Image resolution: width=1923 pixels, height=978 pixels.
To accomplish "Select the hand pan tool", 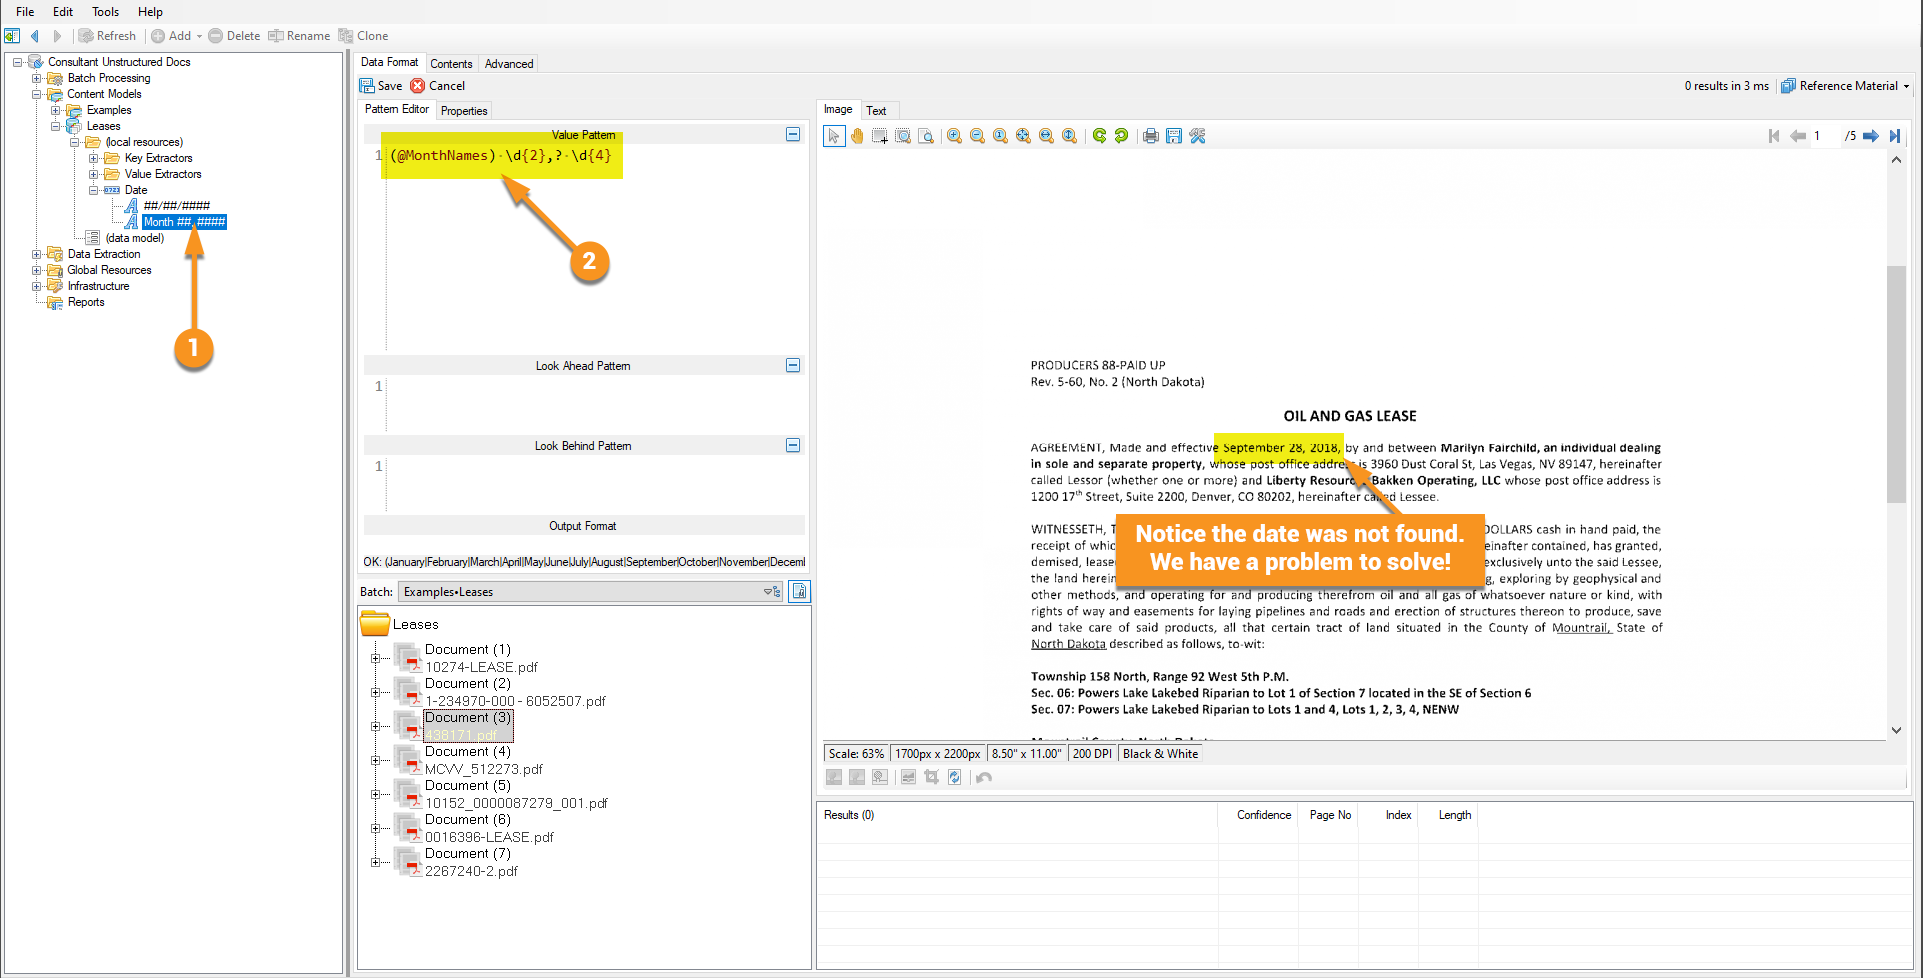I will tap(857, 136).
